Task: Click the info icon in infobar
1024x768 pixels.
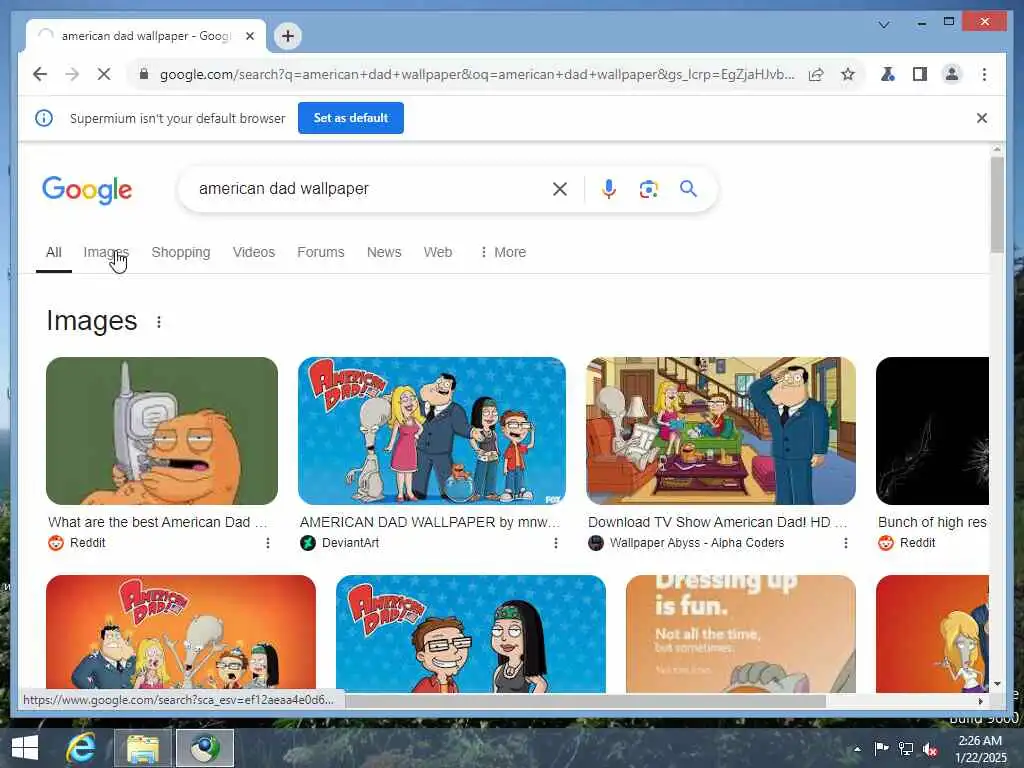Action: click(x=44, y=118)
